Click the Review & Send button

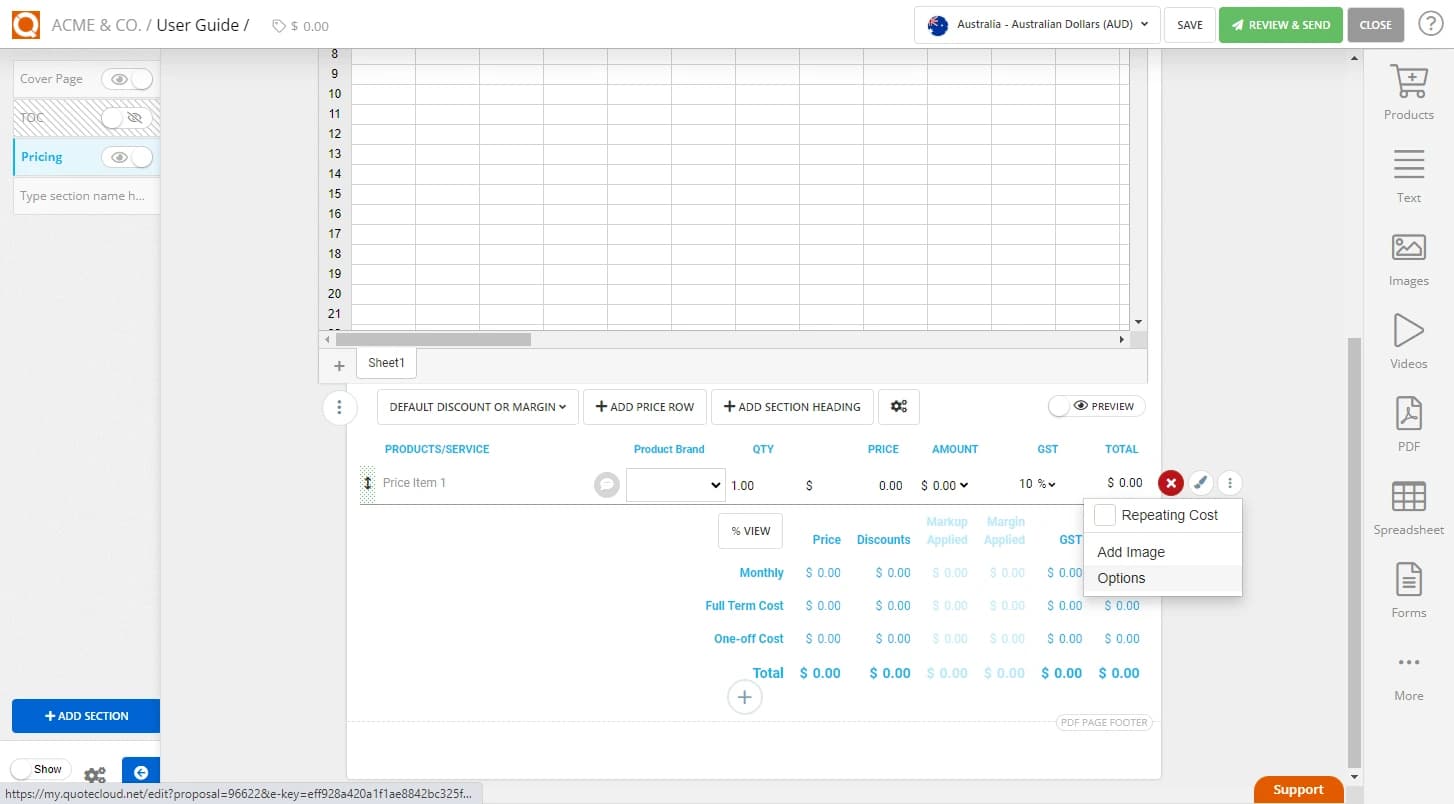tap(1280, 24)
